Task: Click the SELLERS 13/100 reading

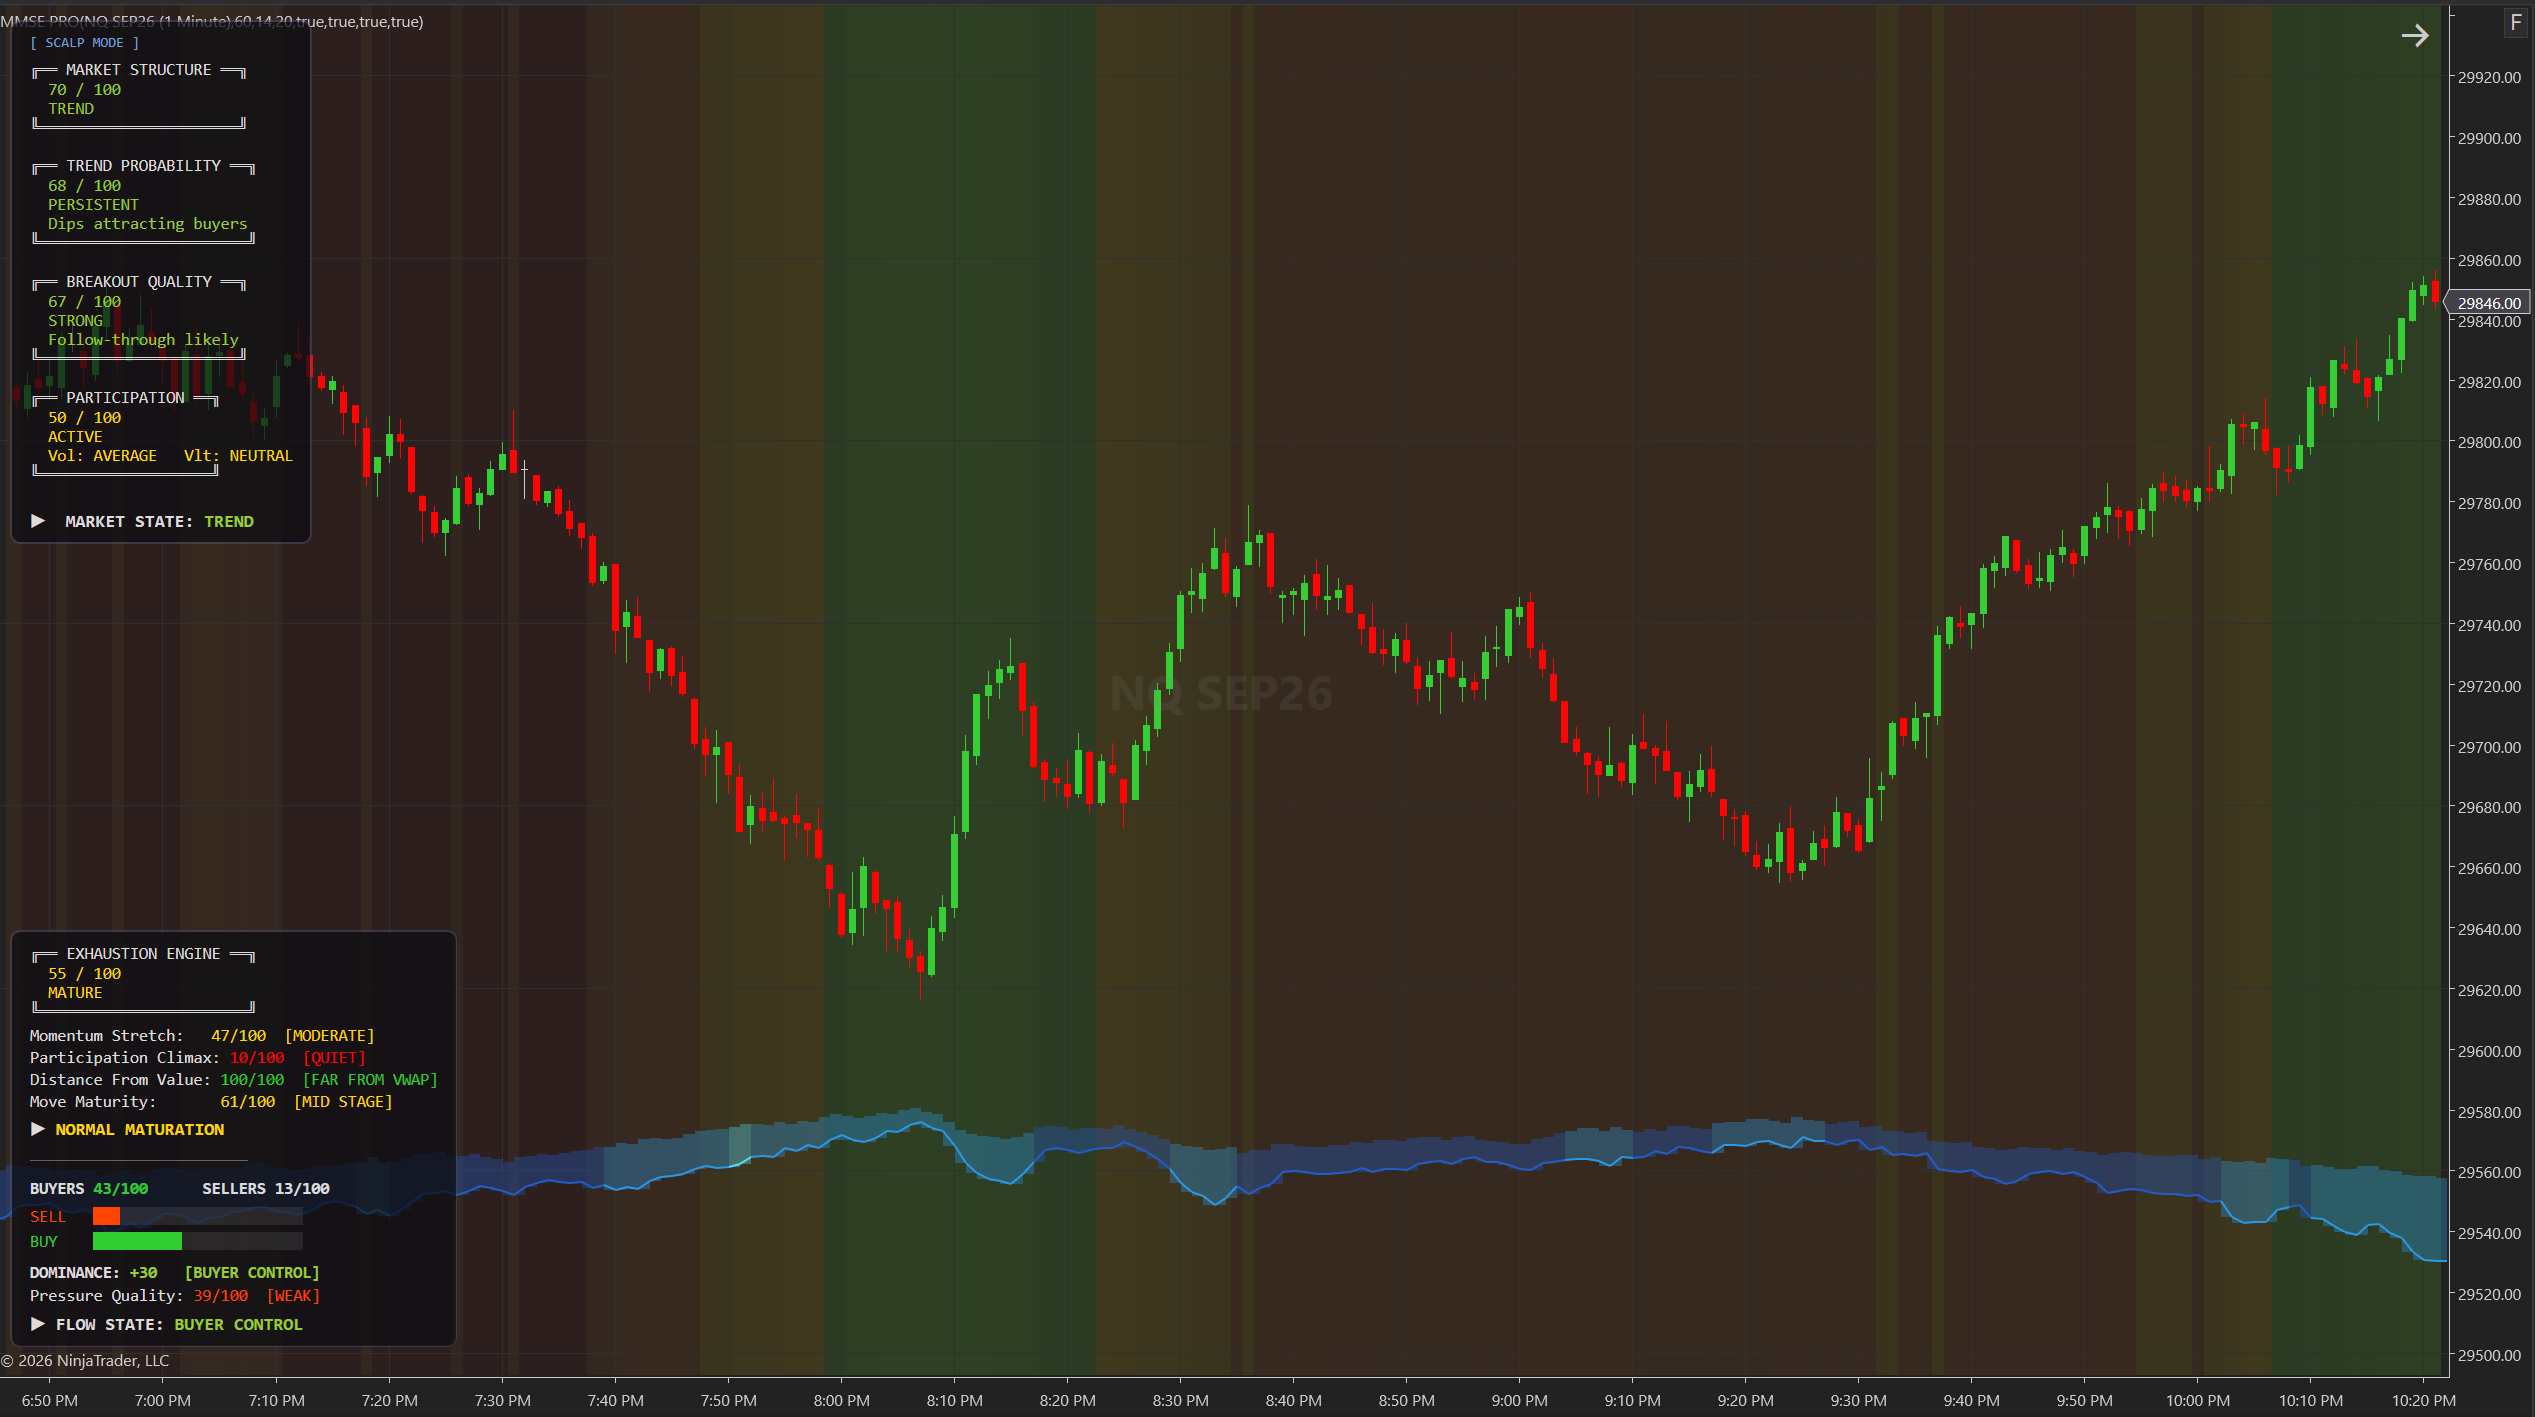Action: (x=266, y=1189)
